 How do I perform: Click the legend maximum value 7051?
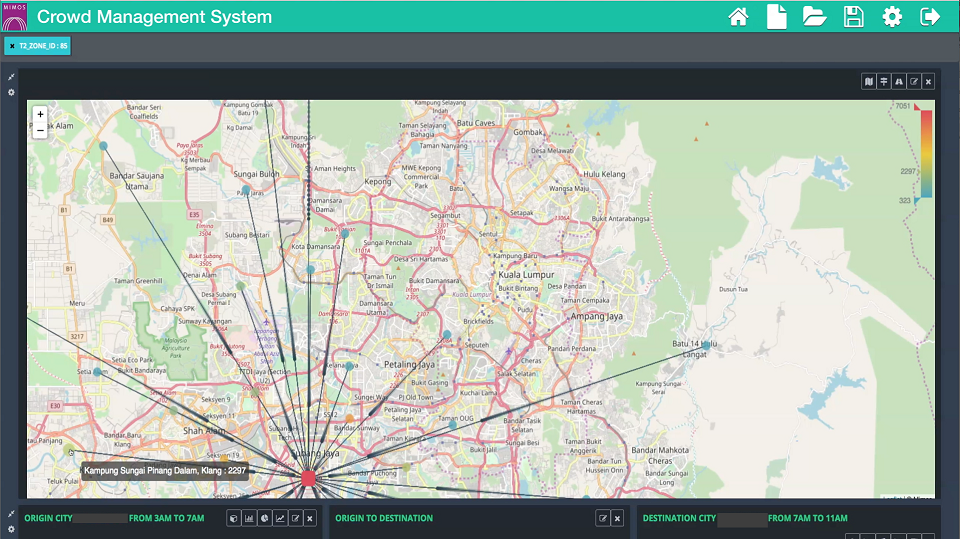click(902, 106)
